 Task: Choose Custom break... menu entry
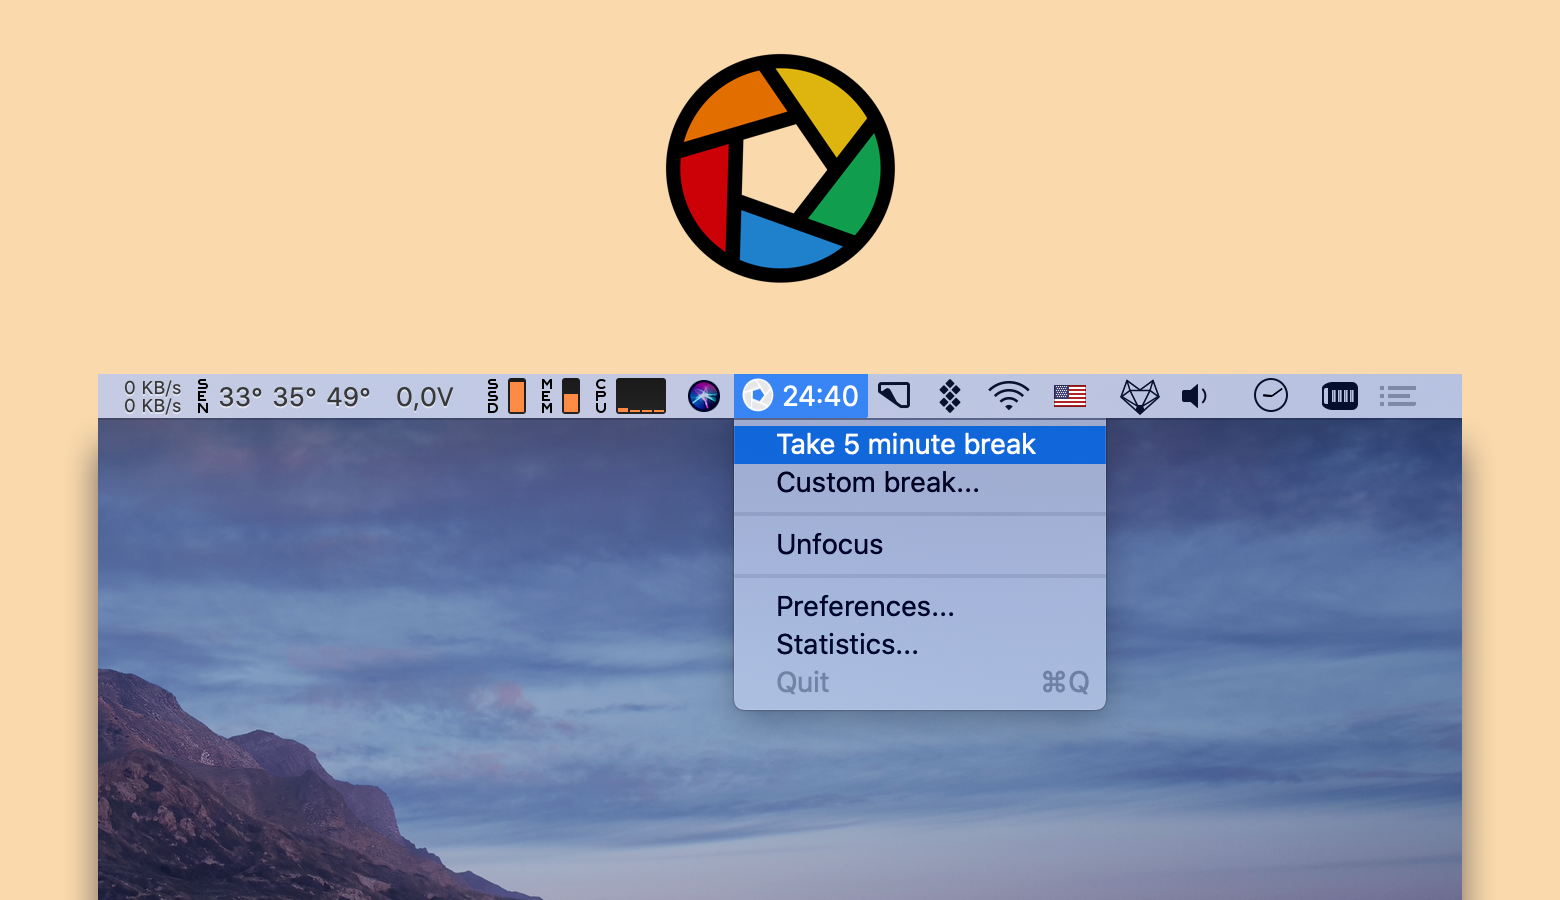tap(919, 483)
